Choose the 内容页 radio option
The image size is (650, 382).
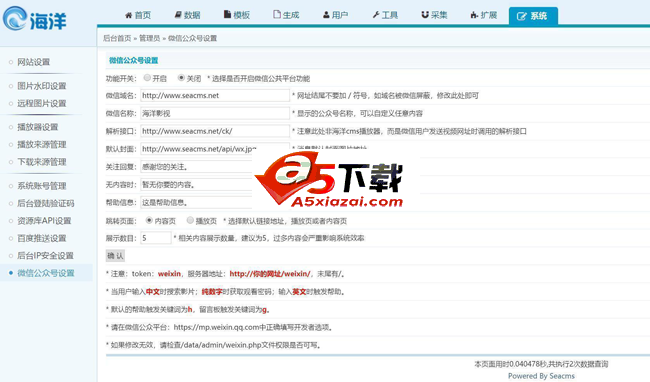[x=149, y=220]
